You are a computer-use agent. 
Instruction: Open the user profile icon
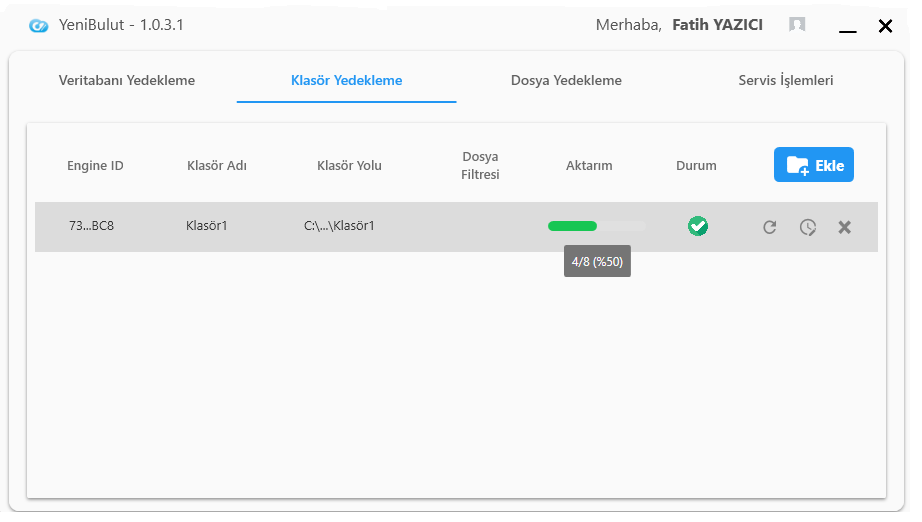(x=797, y=25)
